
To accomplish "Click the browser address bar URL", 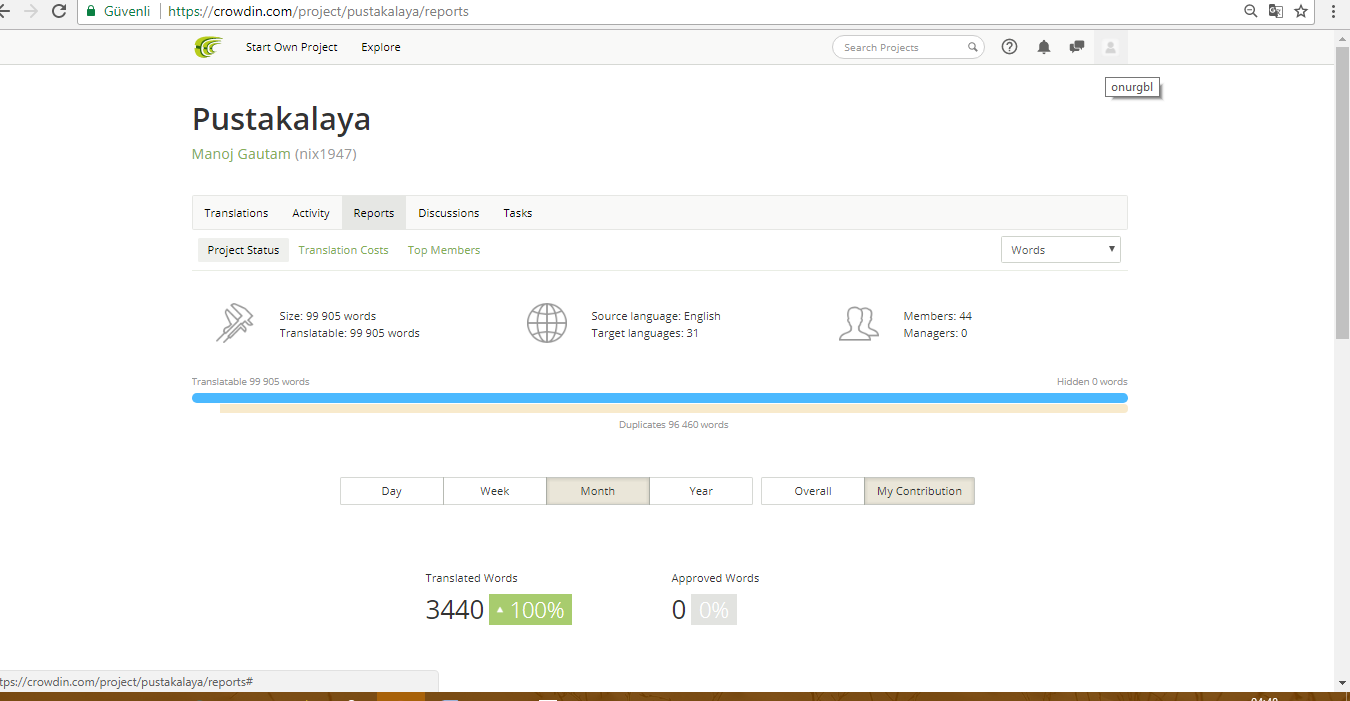I will click(x=318, y=12).
